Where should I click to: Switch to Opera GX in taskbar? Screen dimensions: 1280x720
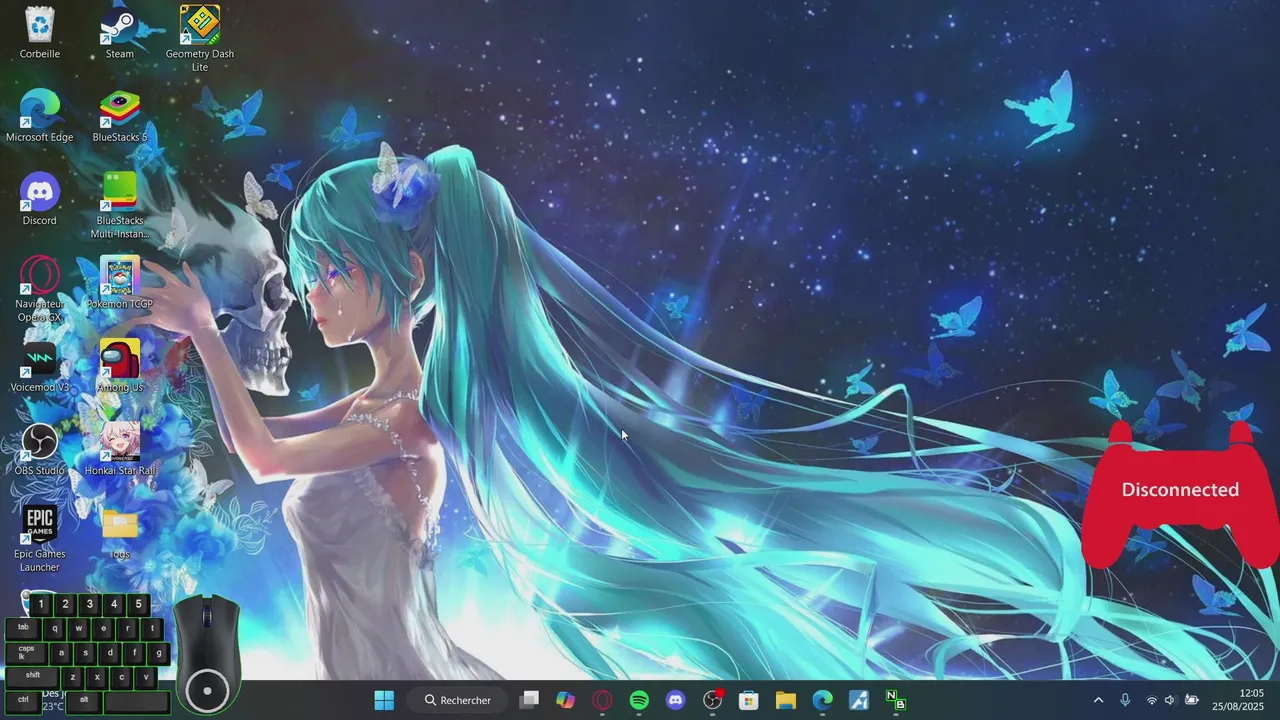[602, 700]
